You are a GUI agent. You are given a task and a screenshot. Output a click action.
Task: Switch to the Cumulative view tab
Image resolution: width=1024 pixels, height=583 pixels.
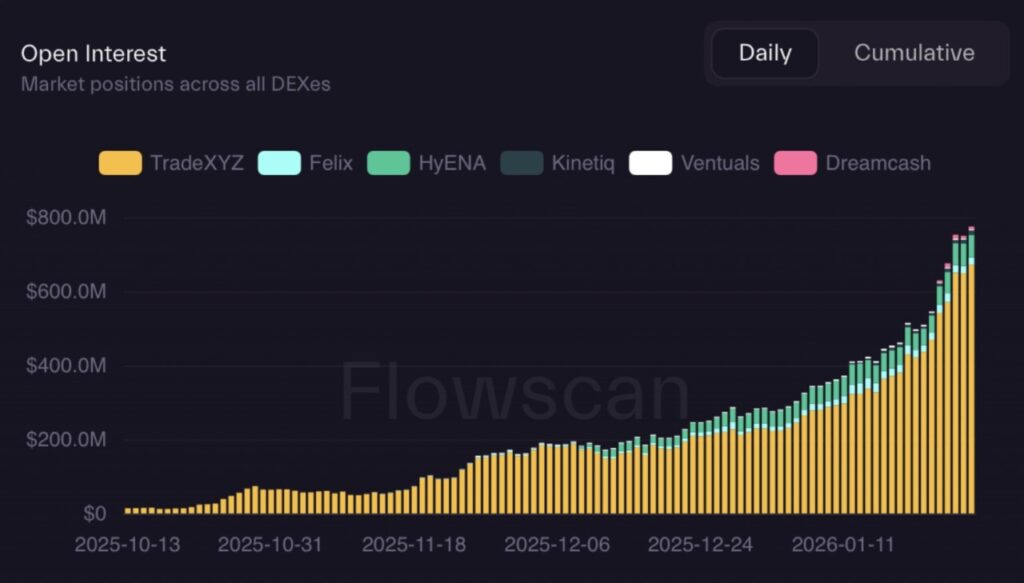point(913,54)
